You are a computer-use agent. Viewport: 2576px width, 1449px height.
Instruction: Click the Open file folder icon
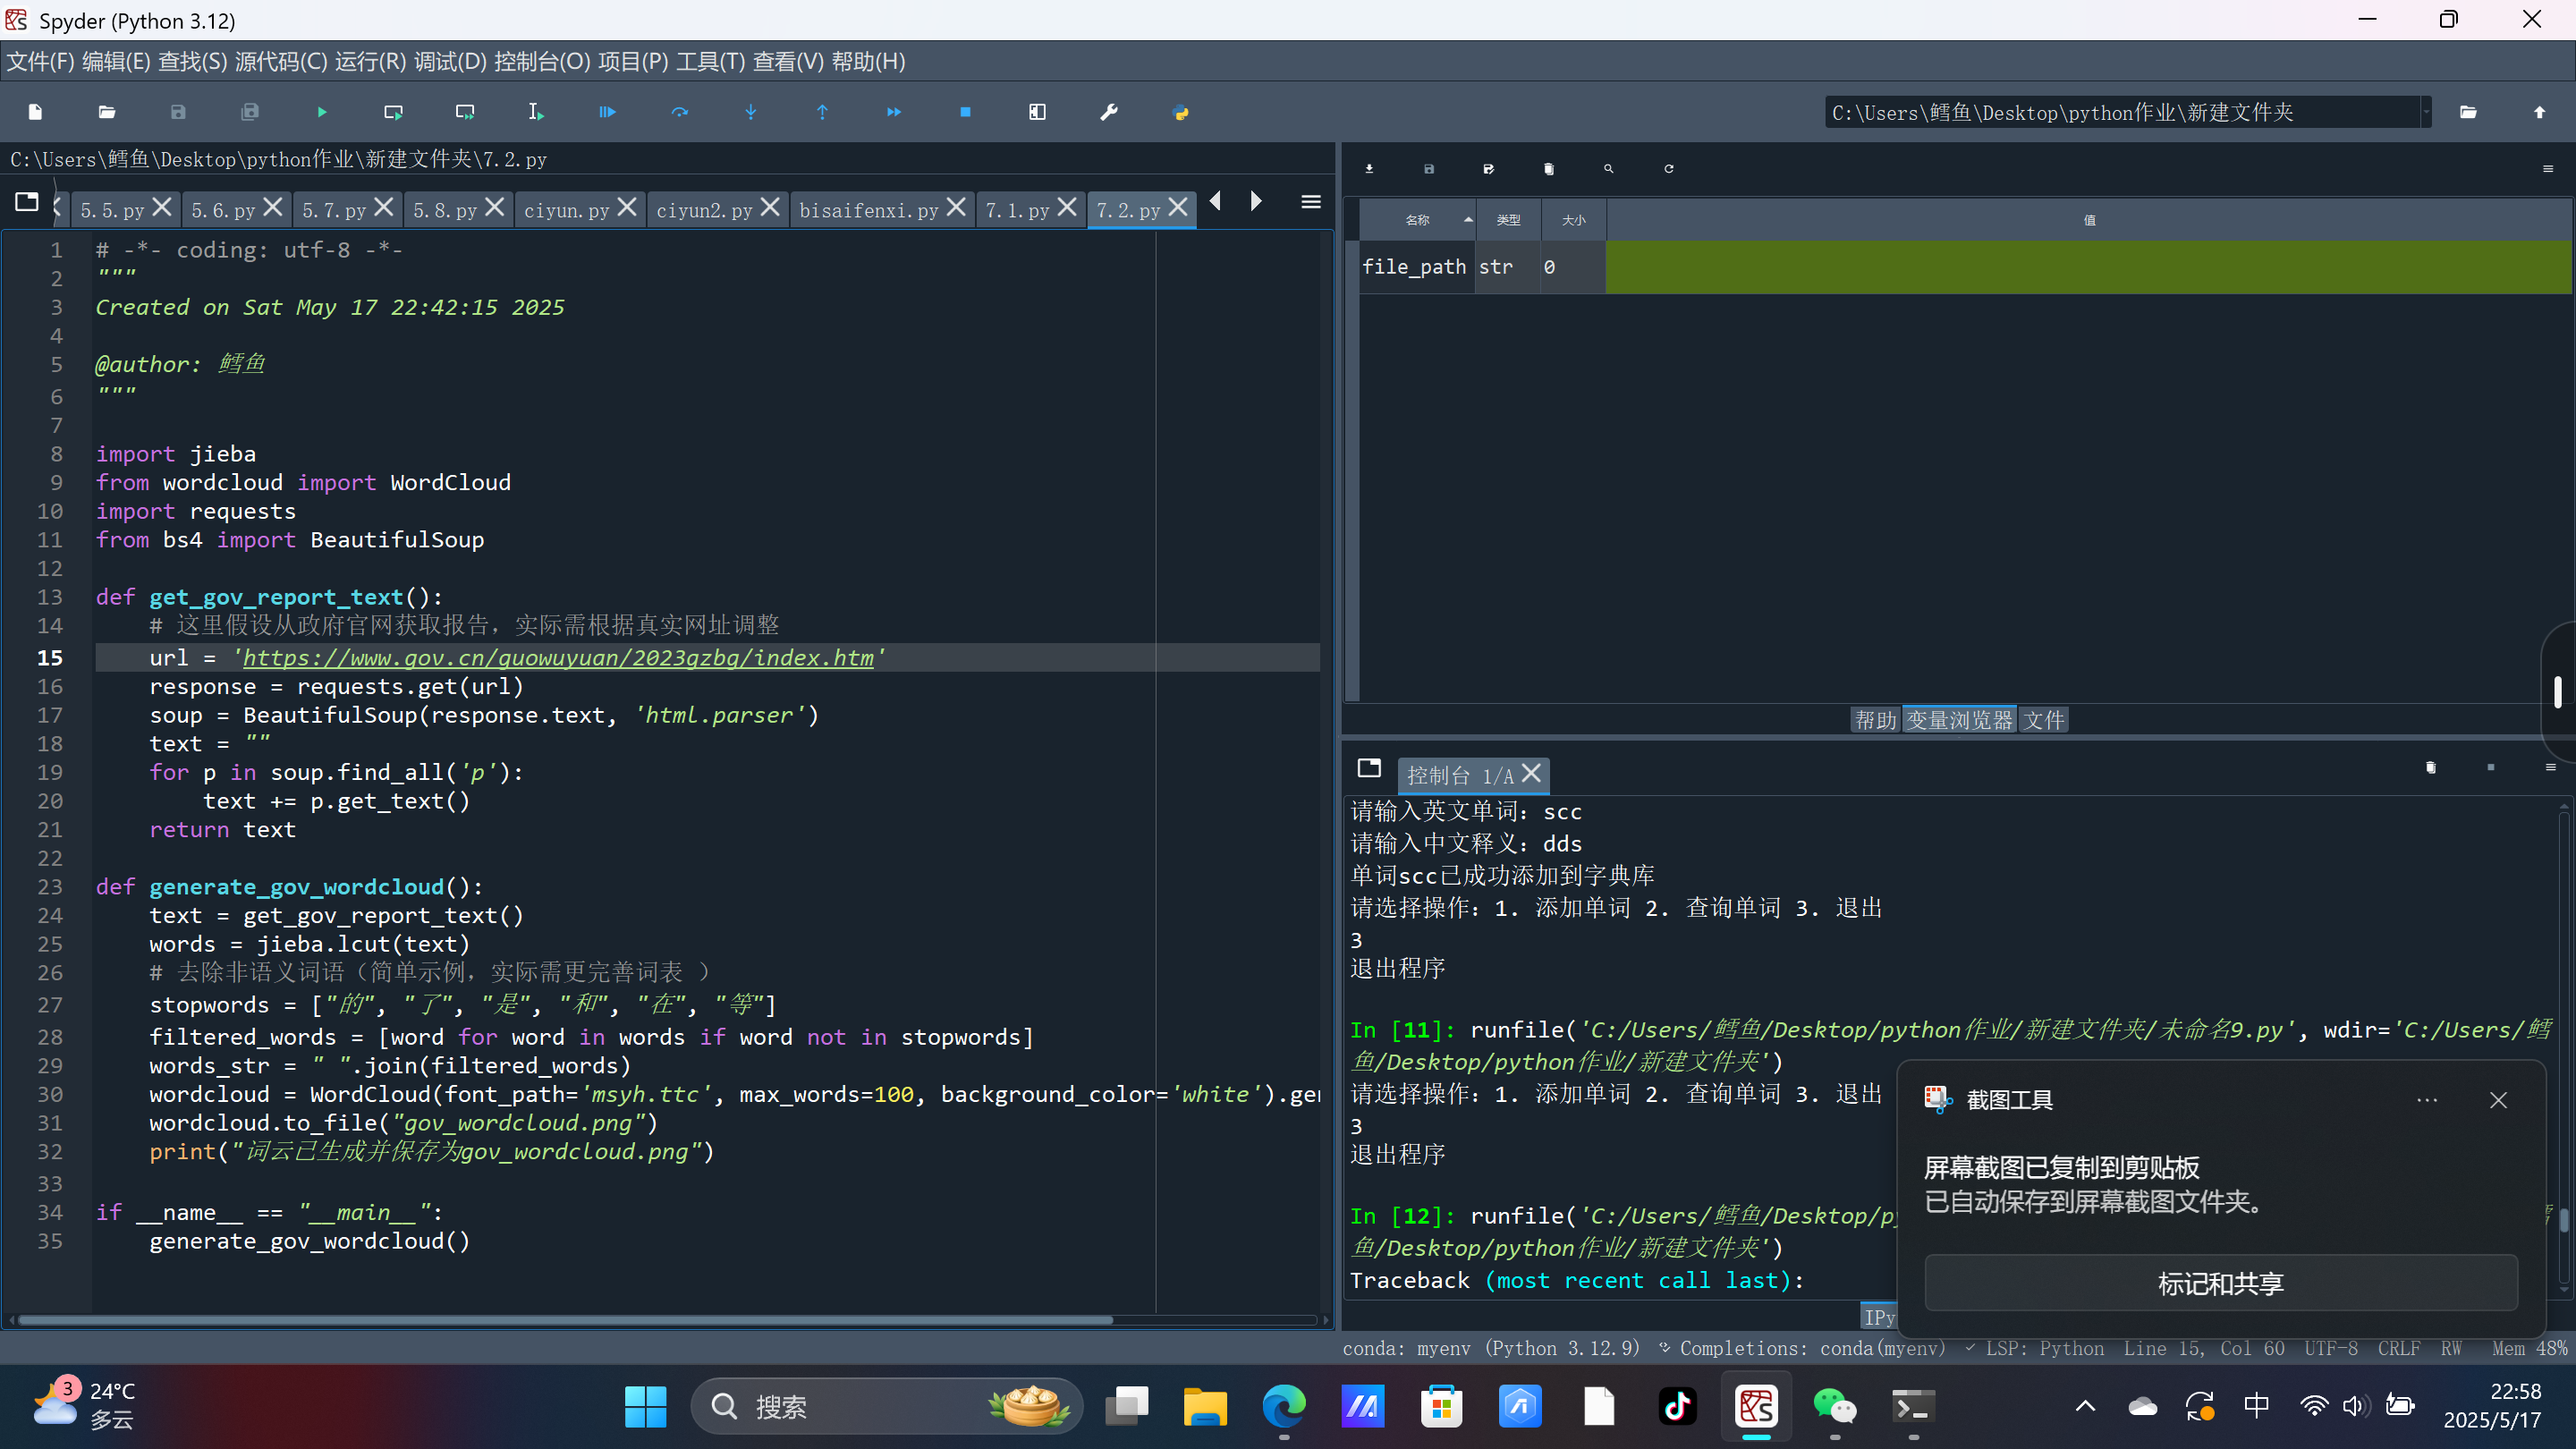[107, 112]
